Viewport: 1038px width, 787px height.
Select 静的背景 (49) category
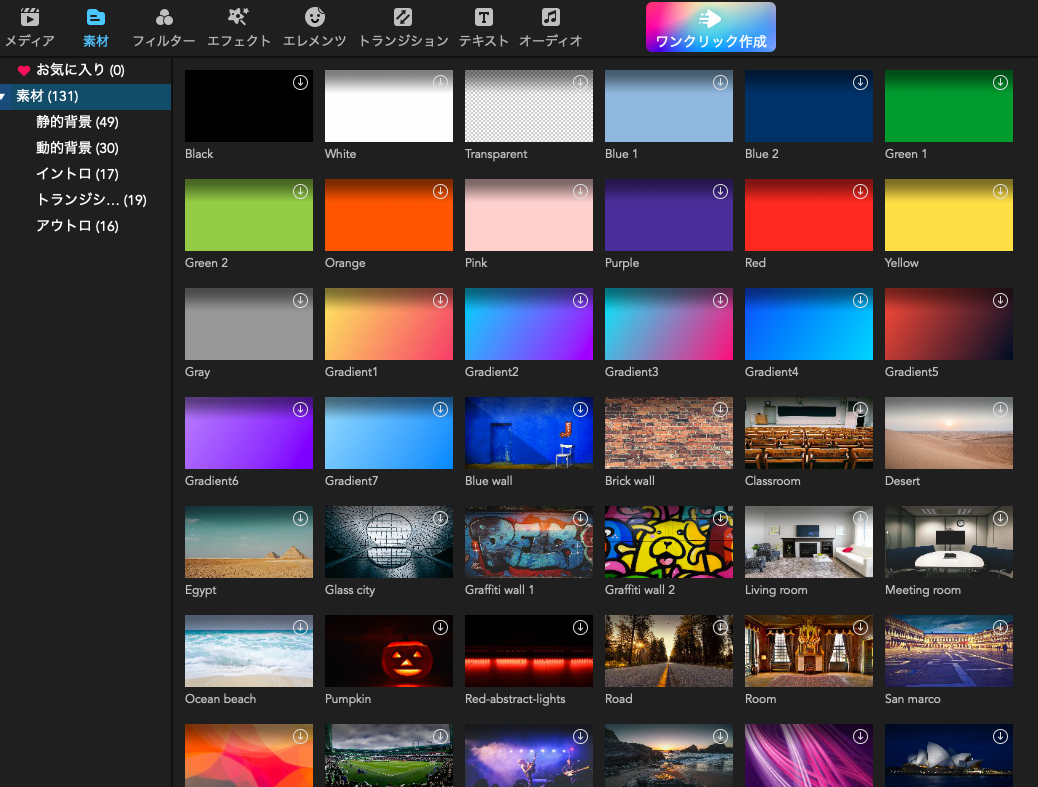point(77,122)
